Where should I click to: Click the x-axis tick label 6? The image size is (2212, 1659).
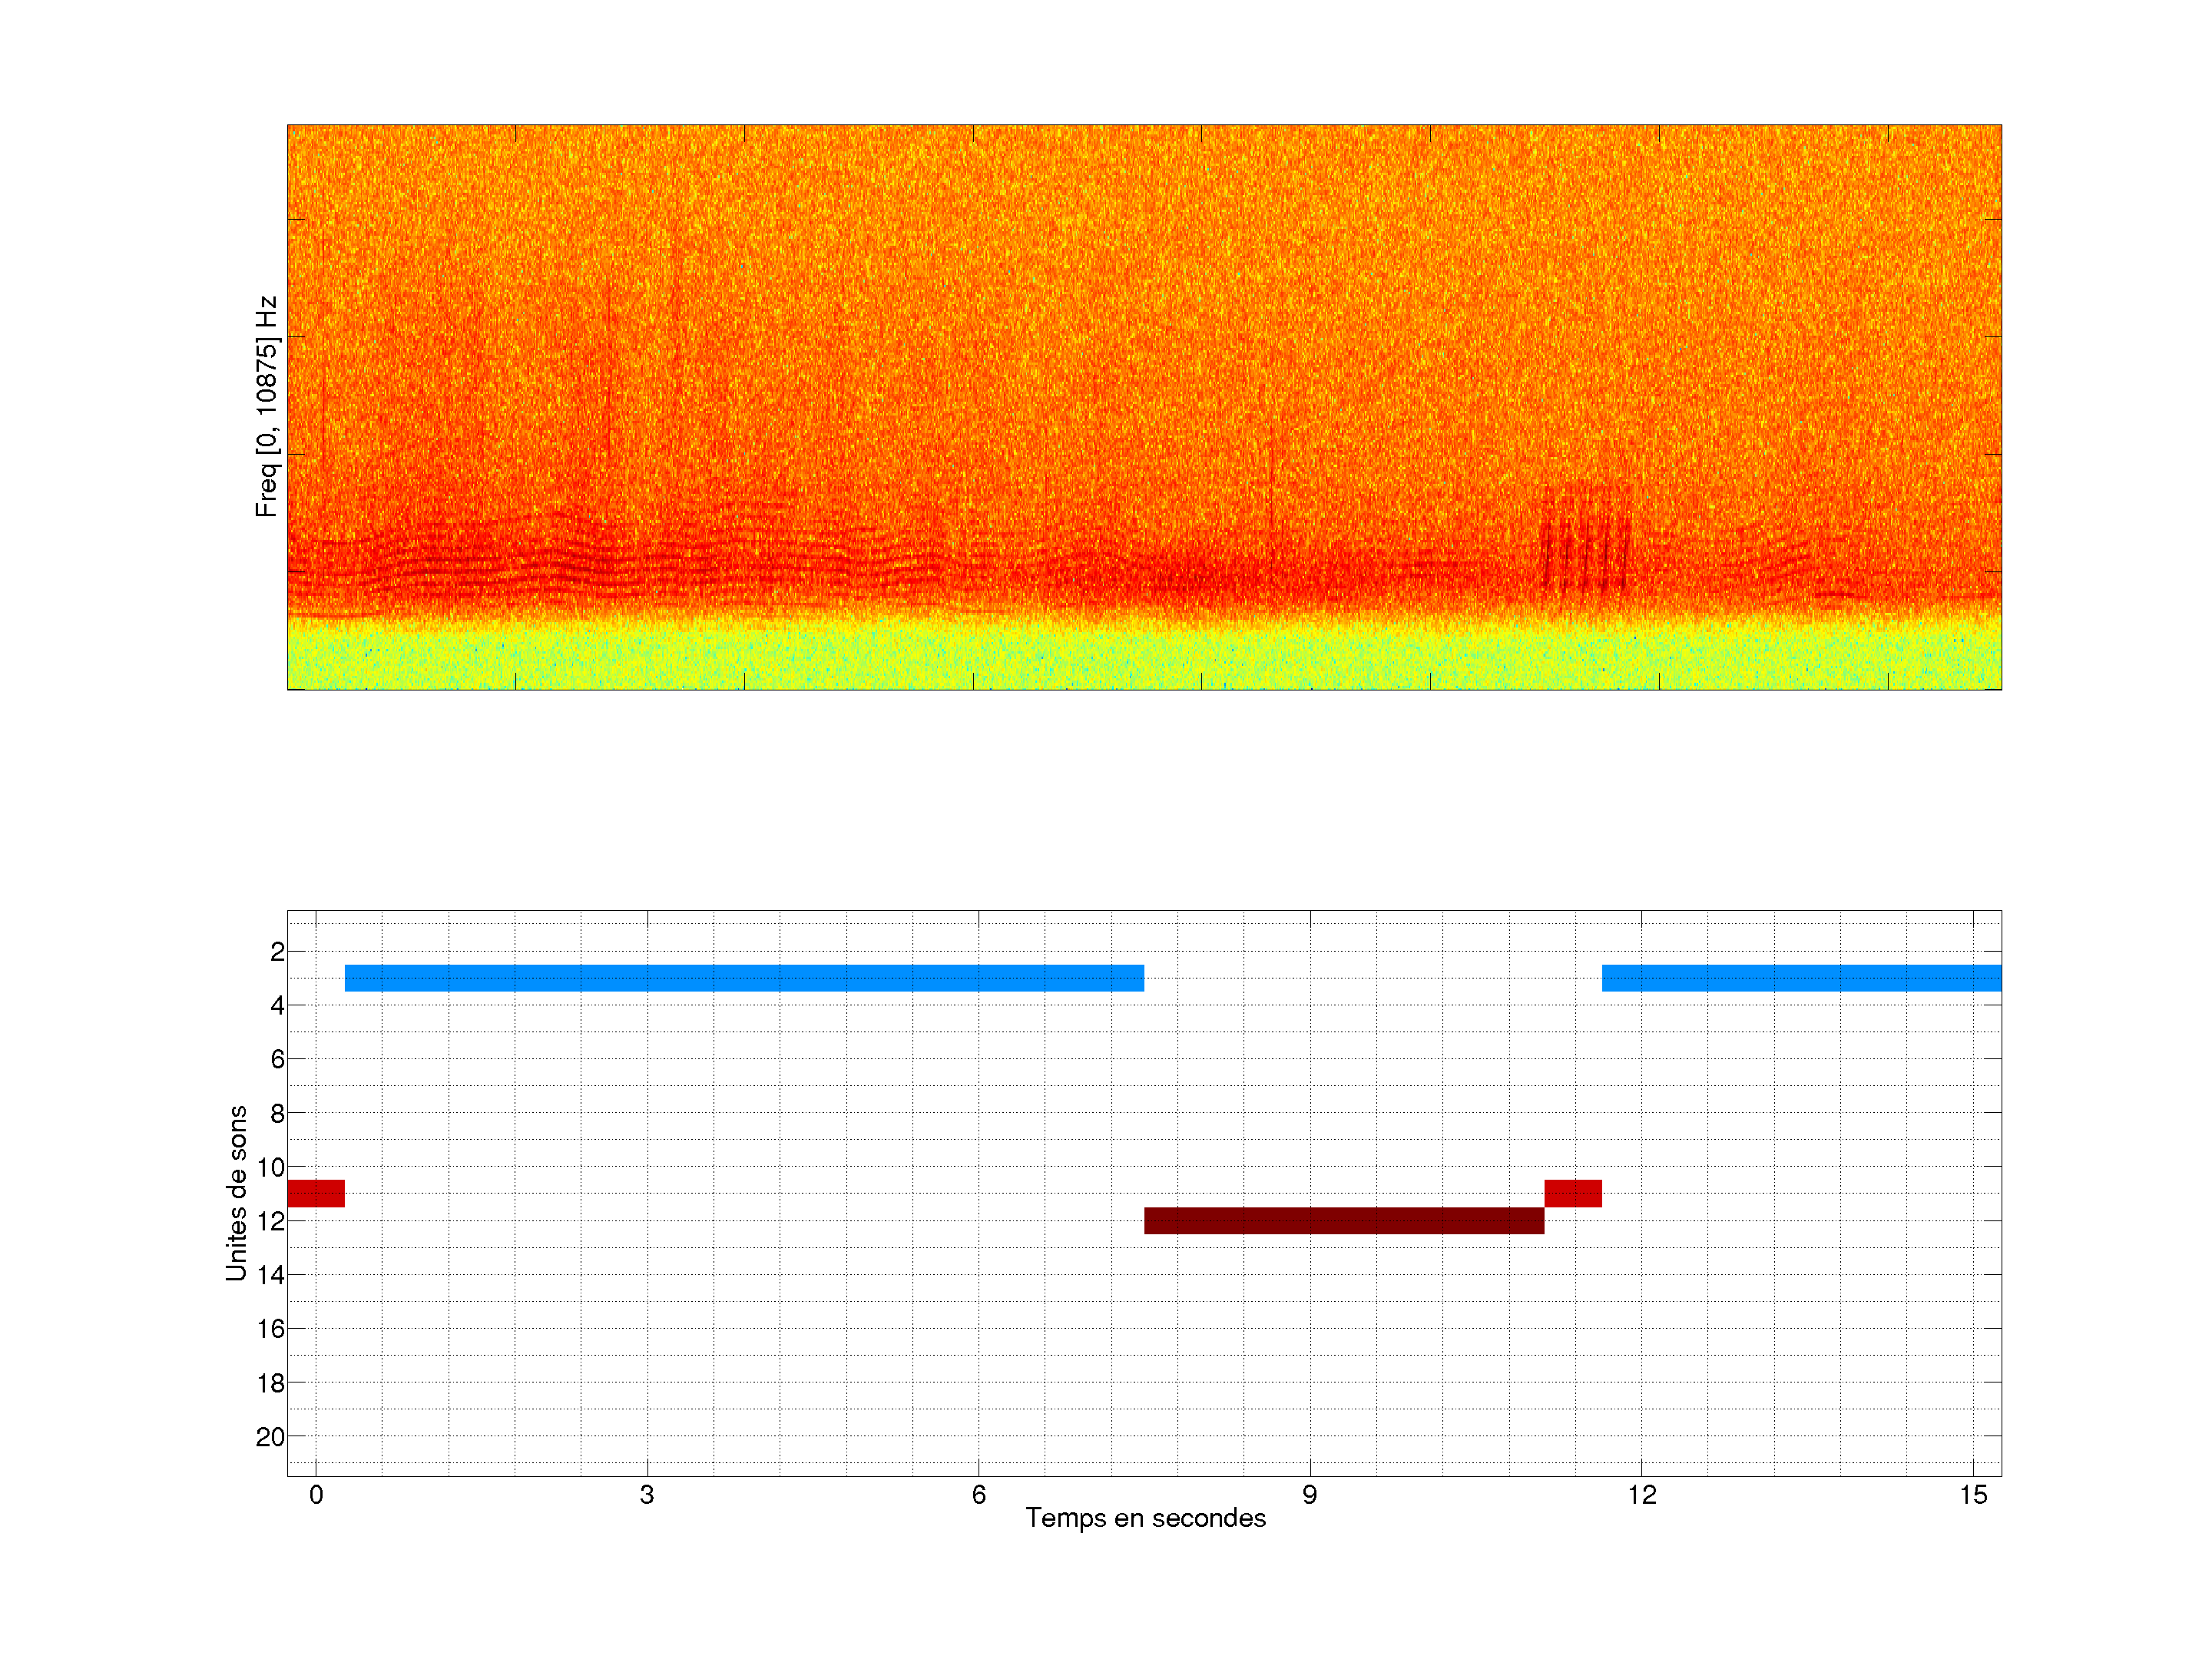(978, 1495)
